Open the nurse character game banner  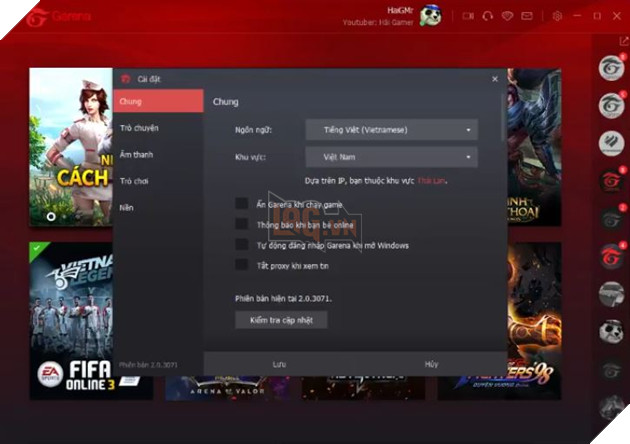(71, 147)
